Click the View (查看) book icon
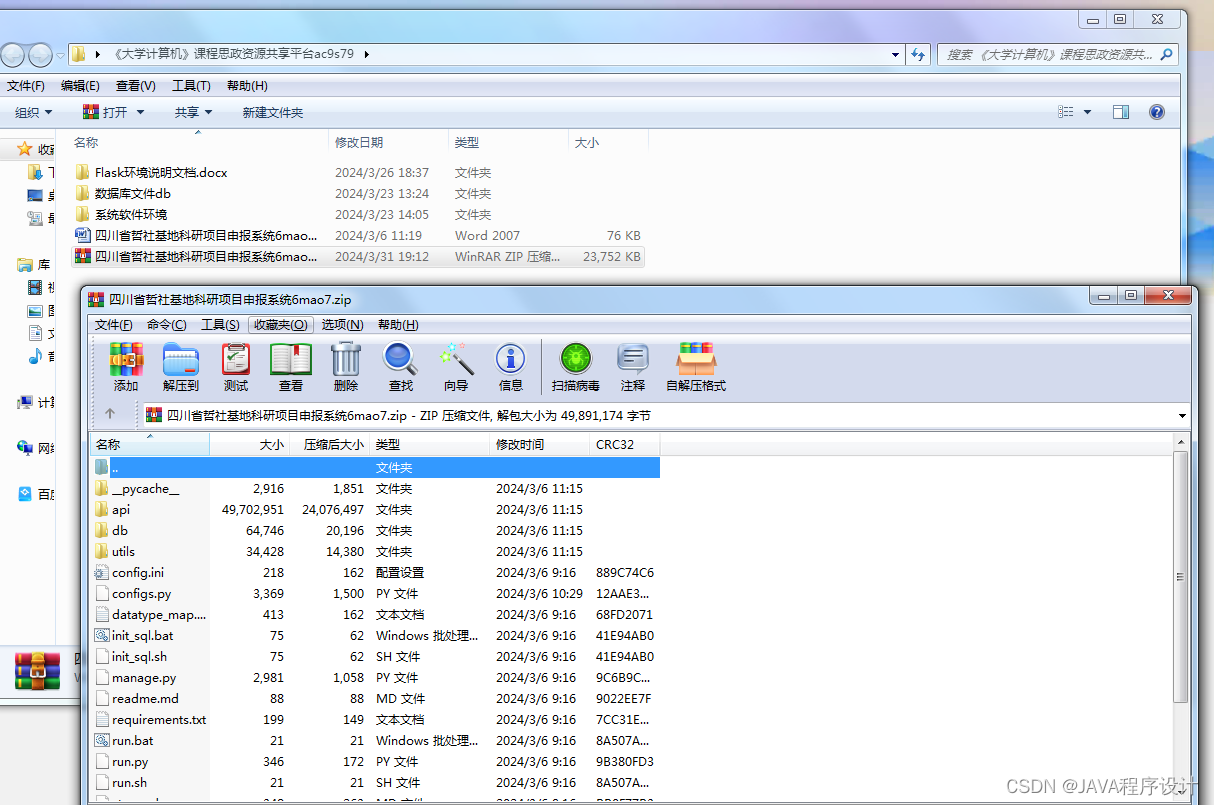This screenshot has height=805, width=1214. pos(291,367)
